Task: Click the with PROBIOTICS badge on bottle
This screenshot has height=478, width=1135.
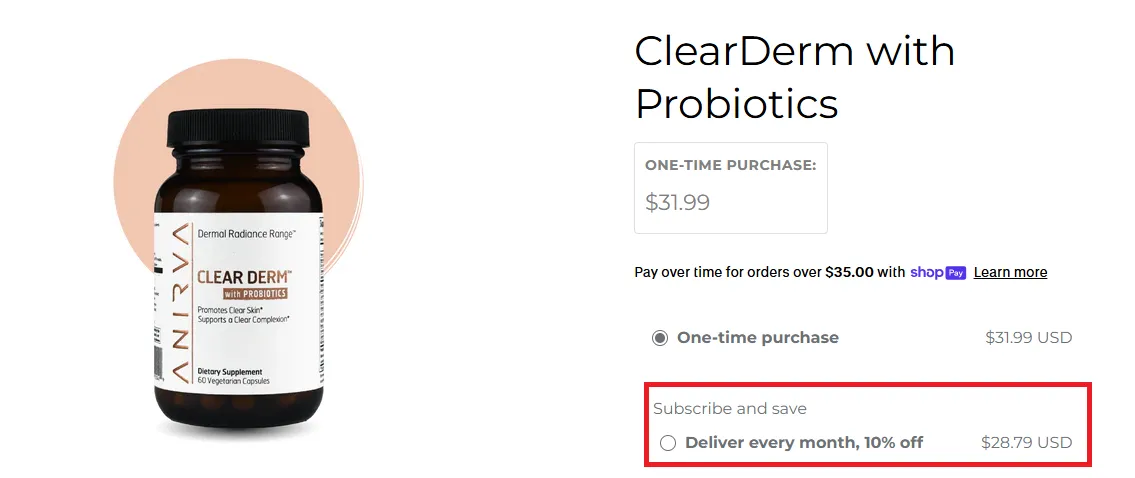Action: point(255,293)
